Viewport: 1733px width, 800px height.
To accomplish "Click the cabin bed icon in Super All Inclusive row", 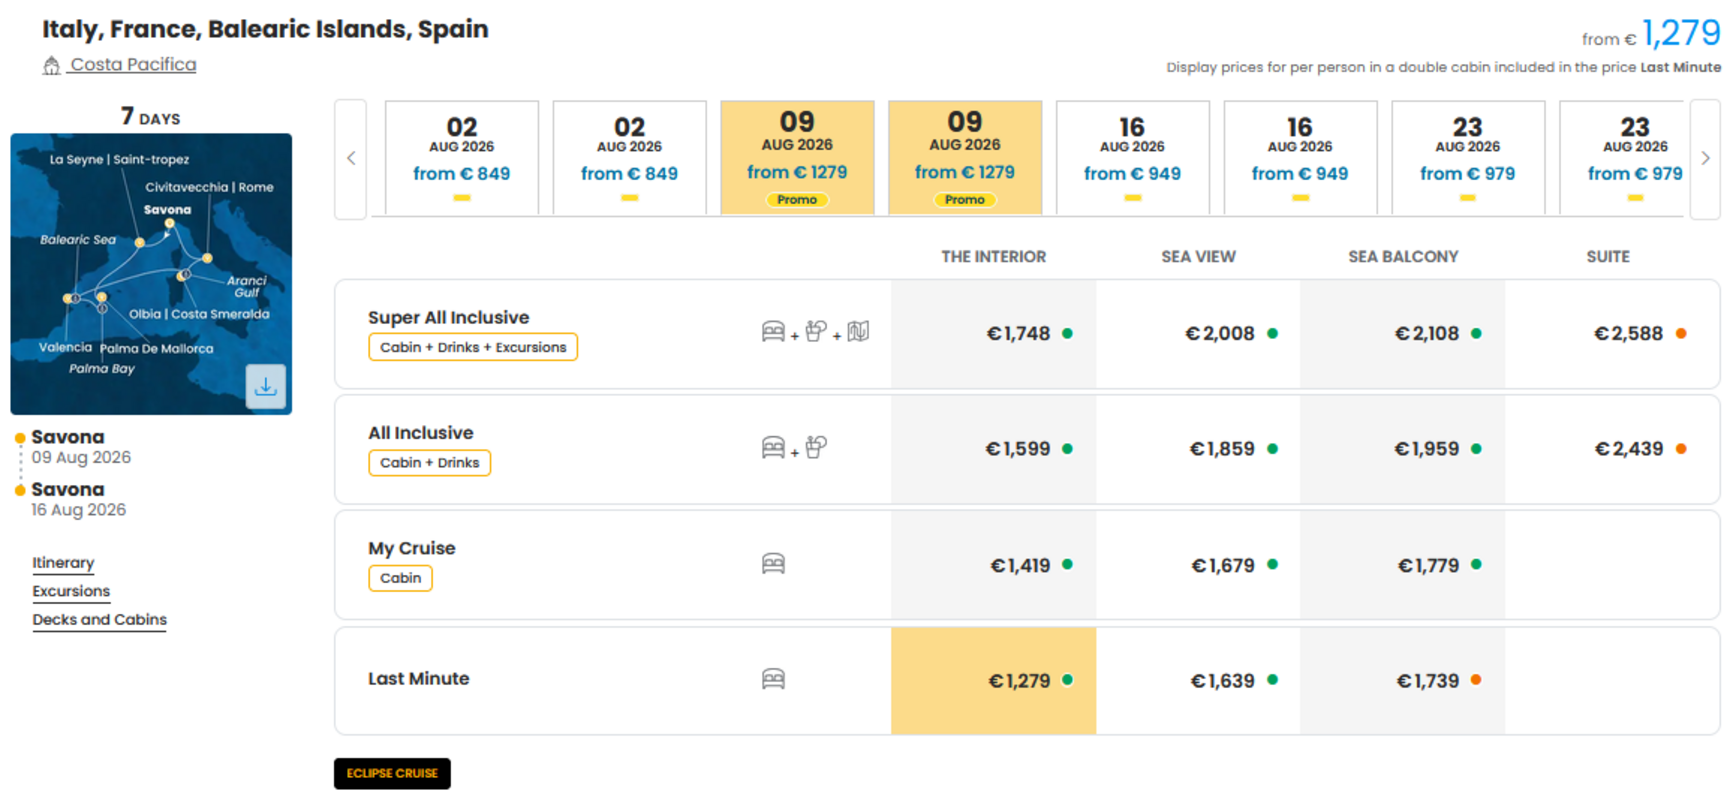I will click(773, 332).
